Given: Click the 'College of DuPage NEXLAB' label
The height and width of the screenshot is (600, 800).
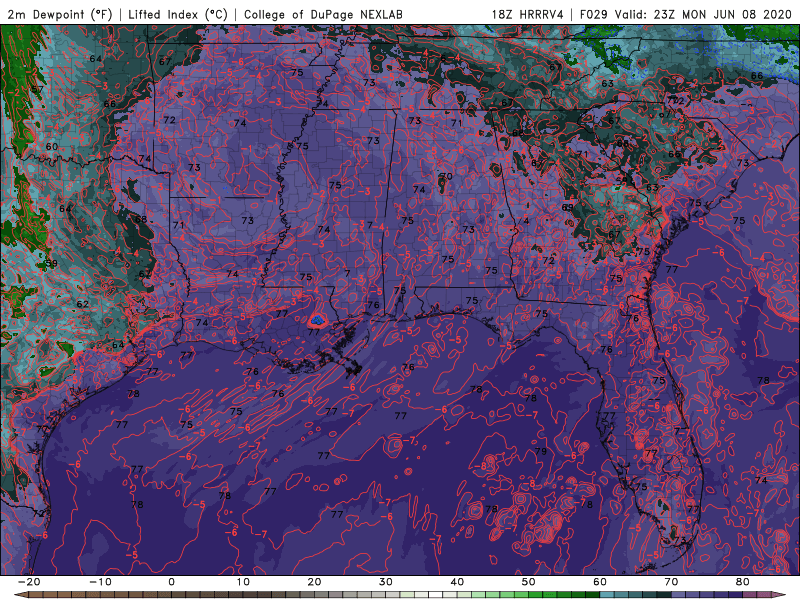Looking at the screenshot, I should point(323,14).
